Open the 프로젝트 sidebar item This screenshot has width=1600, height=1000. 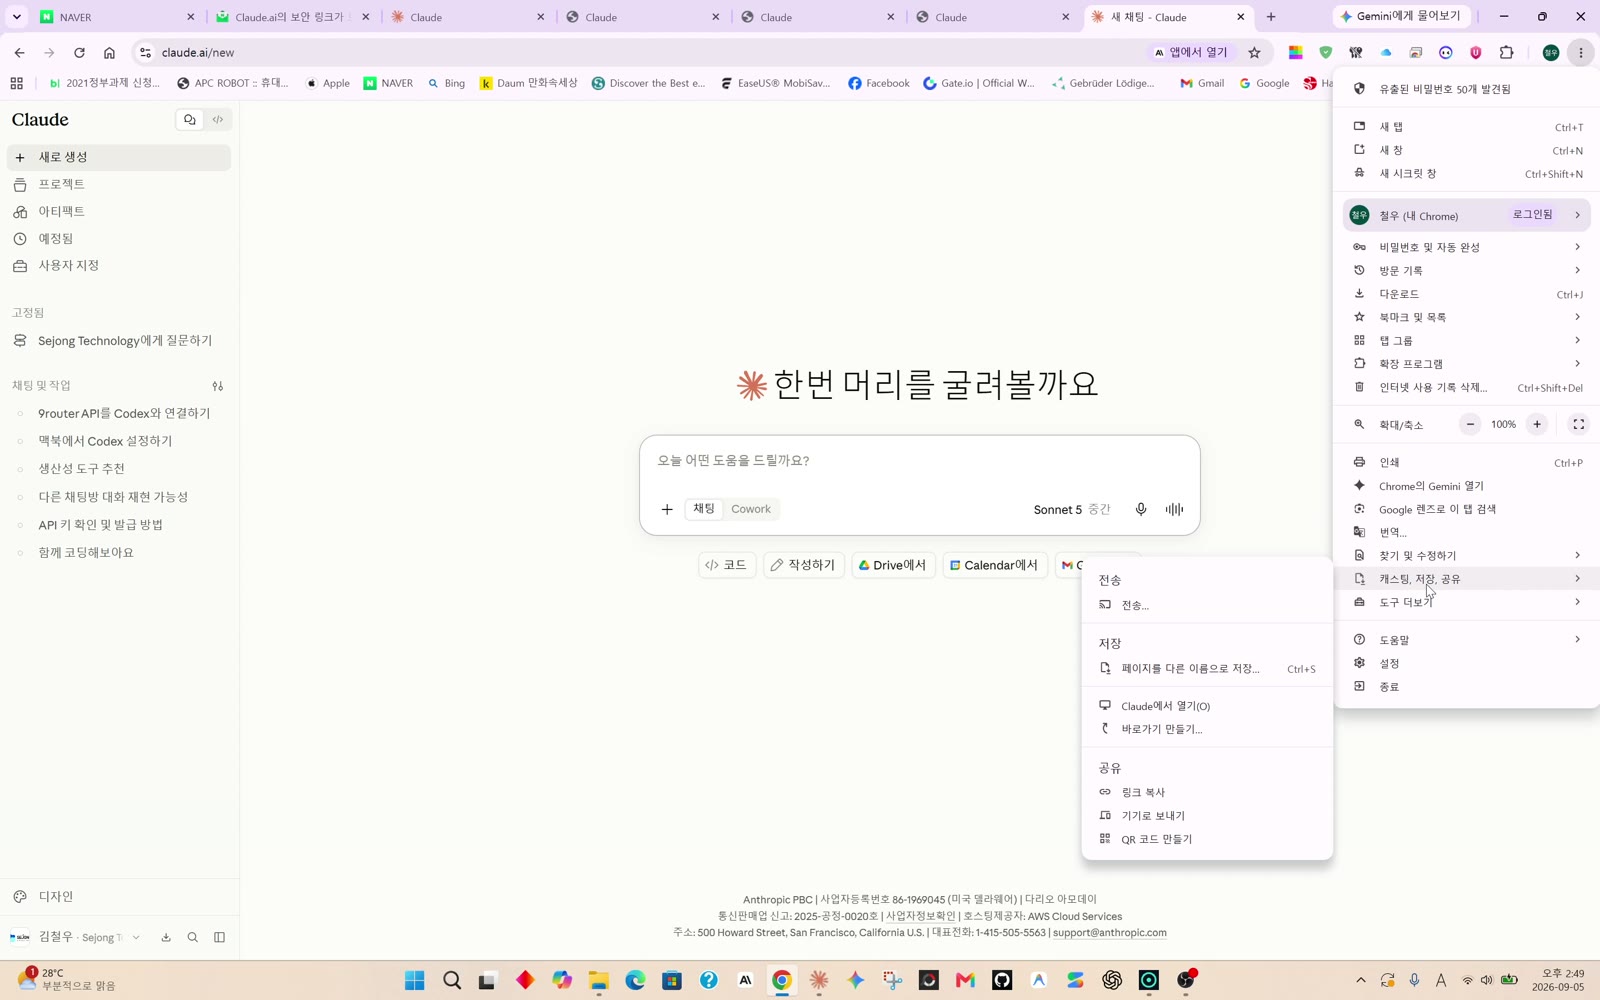(x=119, y=185)
